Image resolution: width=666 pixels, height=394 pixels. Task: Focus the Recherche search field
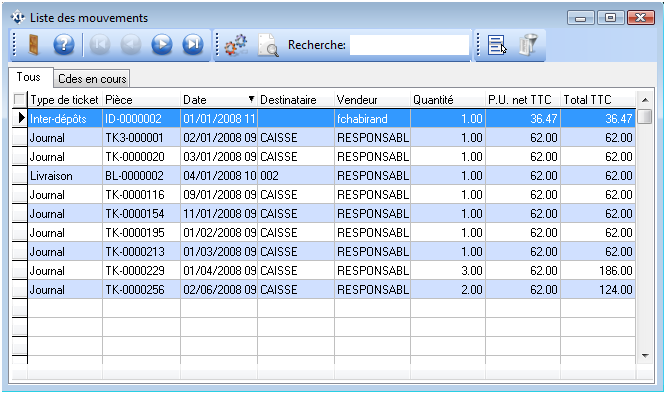(409, 45)
